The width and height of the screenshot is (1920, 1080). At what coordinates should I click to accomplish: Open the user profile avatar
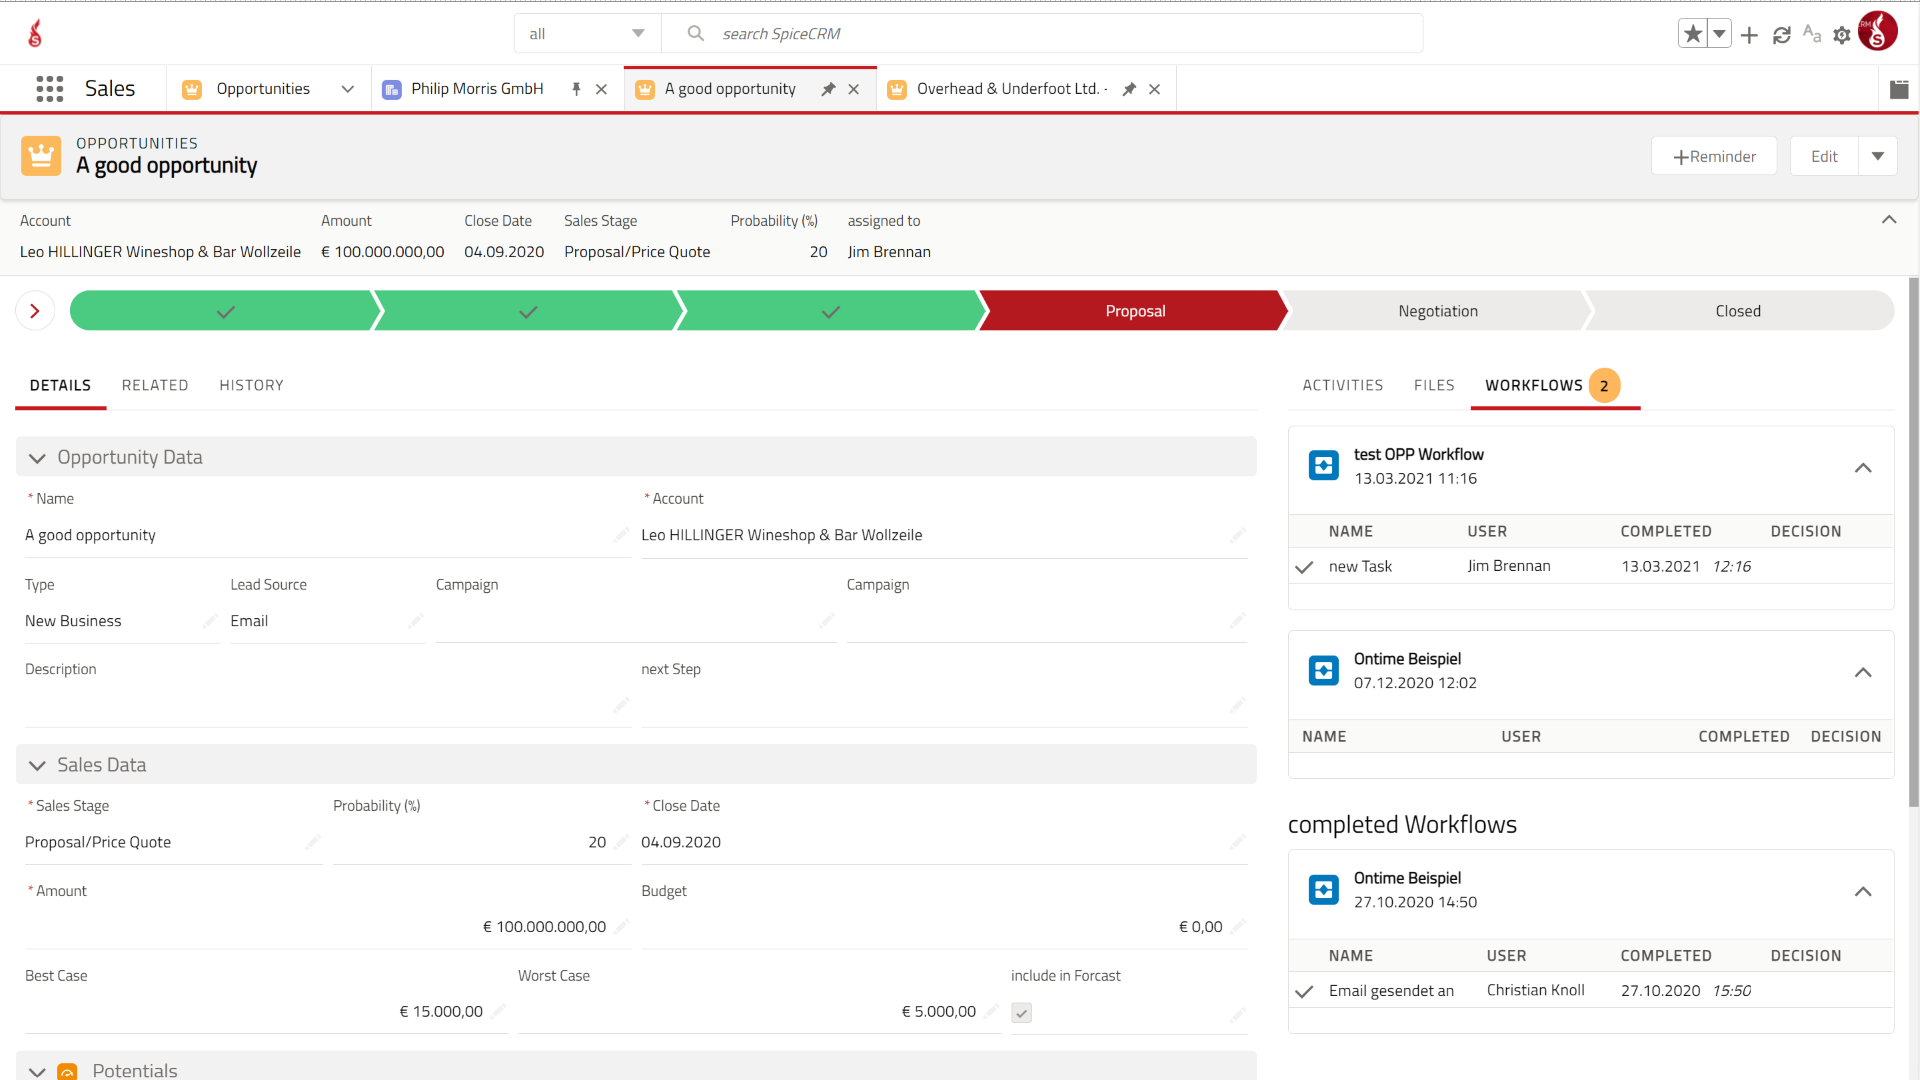[1877, 31]
